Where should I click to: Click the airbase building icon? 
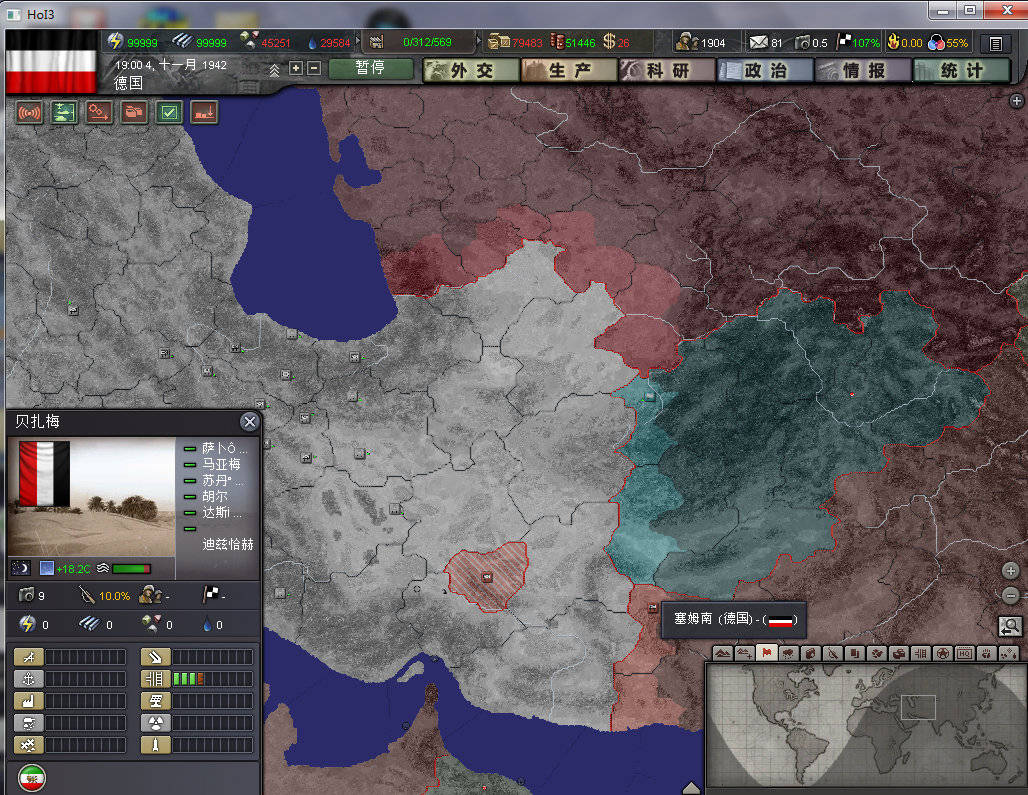[x=29, y=657]
